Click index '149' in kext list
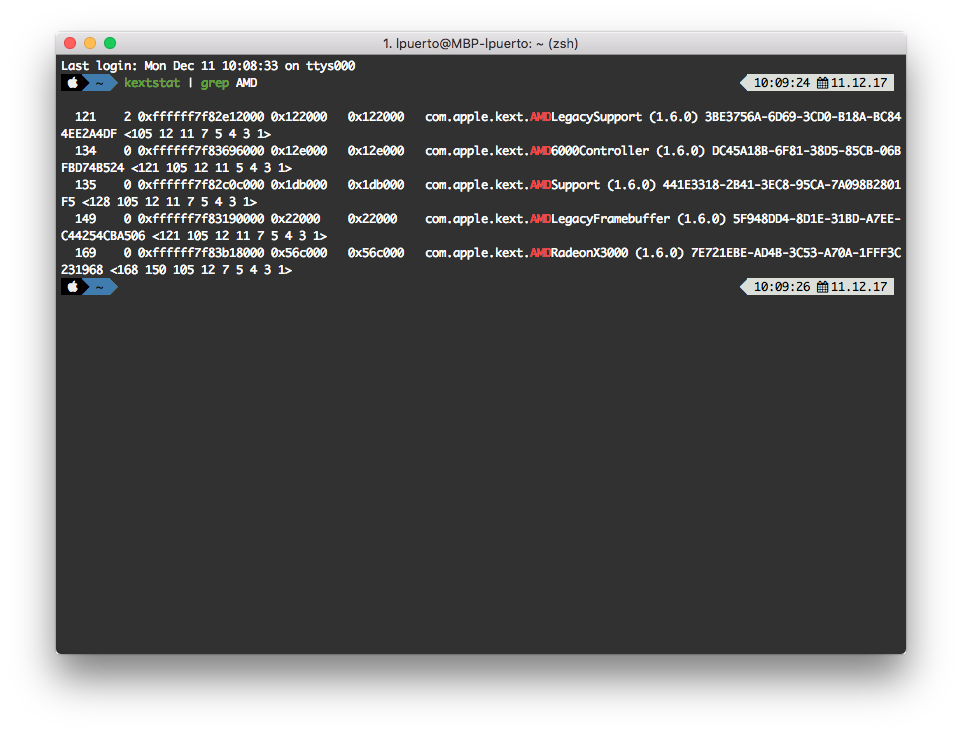This screenshot has height=734, width=962. tap(85, 218)
